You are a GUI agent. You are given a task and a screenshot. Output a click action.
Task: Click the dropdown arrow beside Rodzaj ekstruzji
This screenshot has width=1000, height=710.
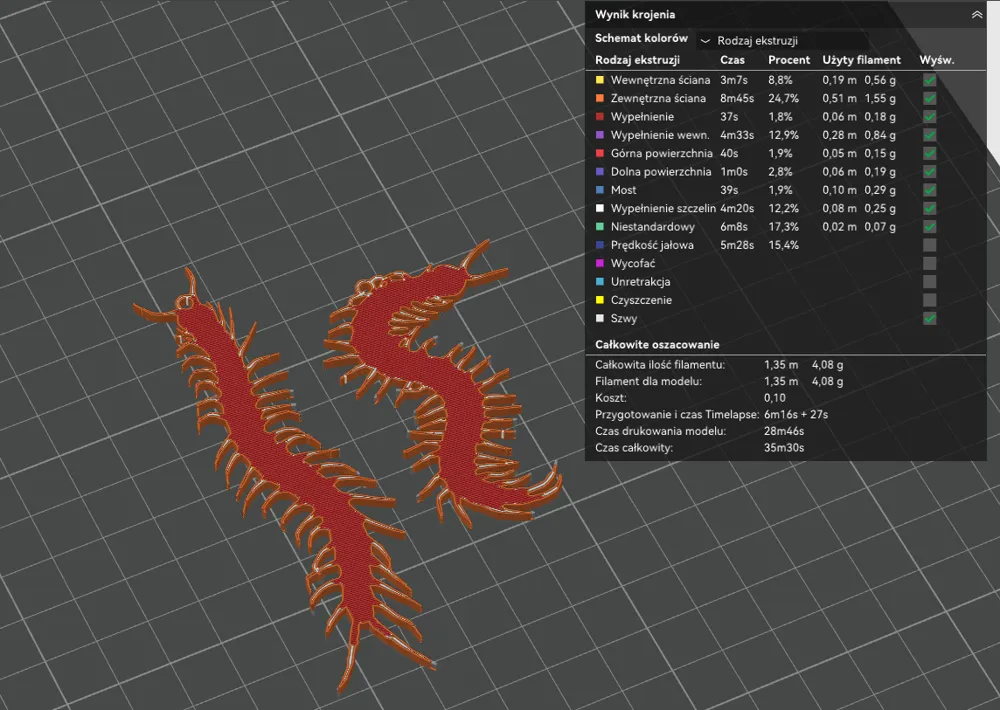tap(705, 41)
